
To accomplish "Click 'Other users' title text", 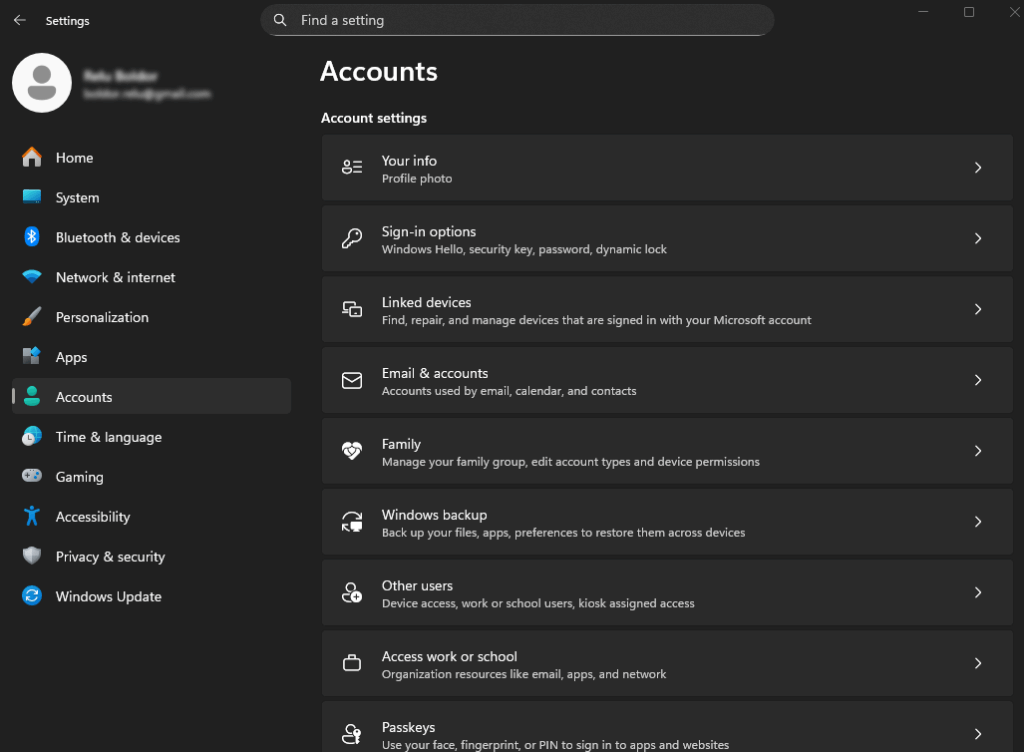I will point(417,586).
